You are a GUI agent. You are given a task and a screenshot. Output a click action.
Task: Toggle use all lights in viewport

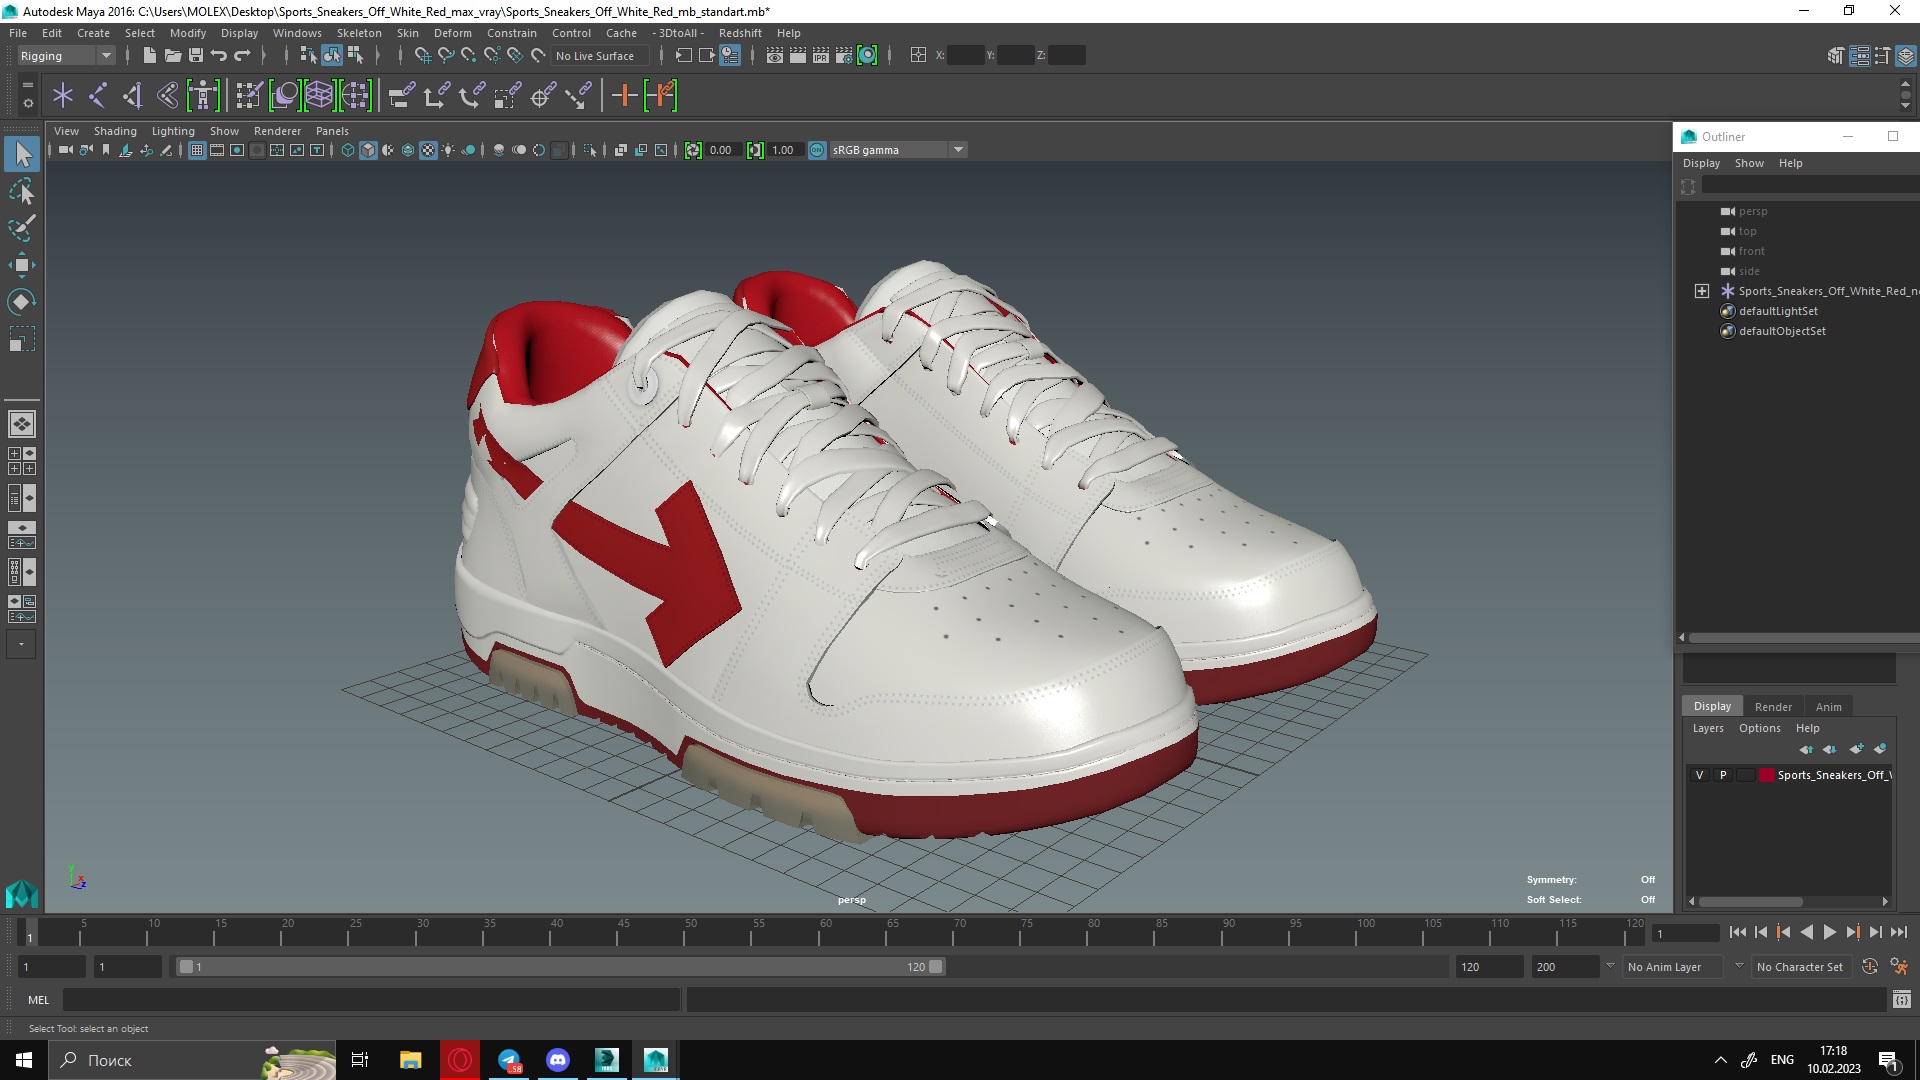448,150
